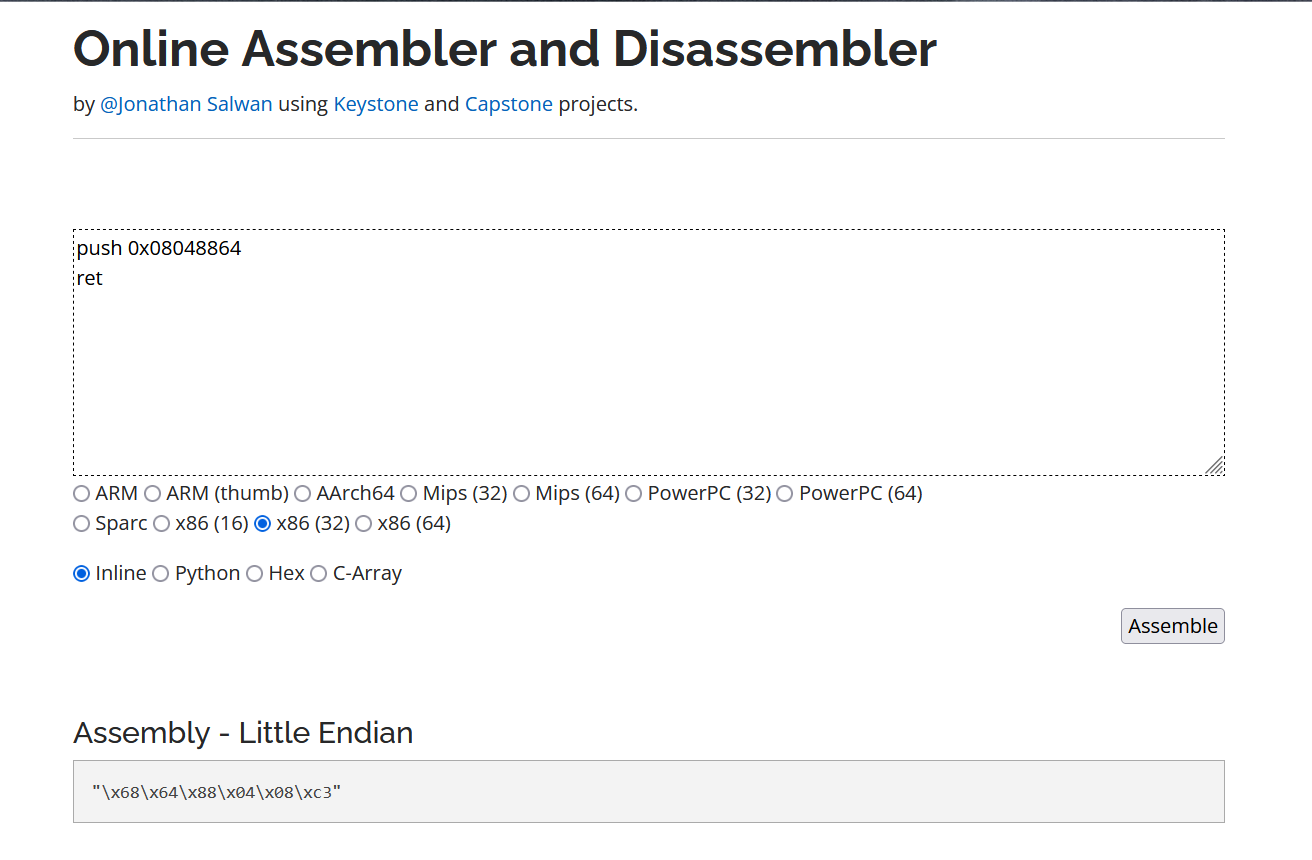Choose ARM (thumb) architecture option
Viewport: 1312px width, 860px height.
click(x=152, y=494)
